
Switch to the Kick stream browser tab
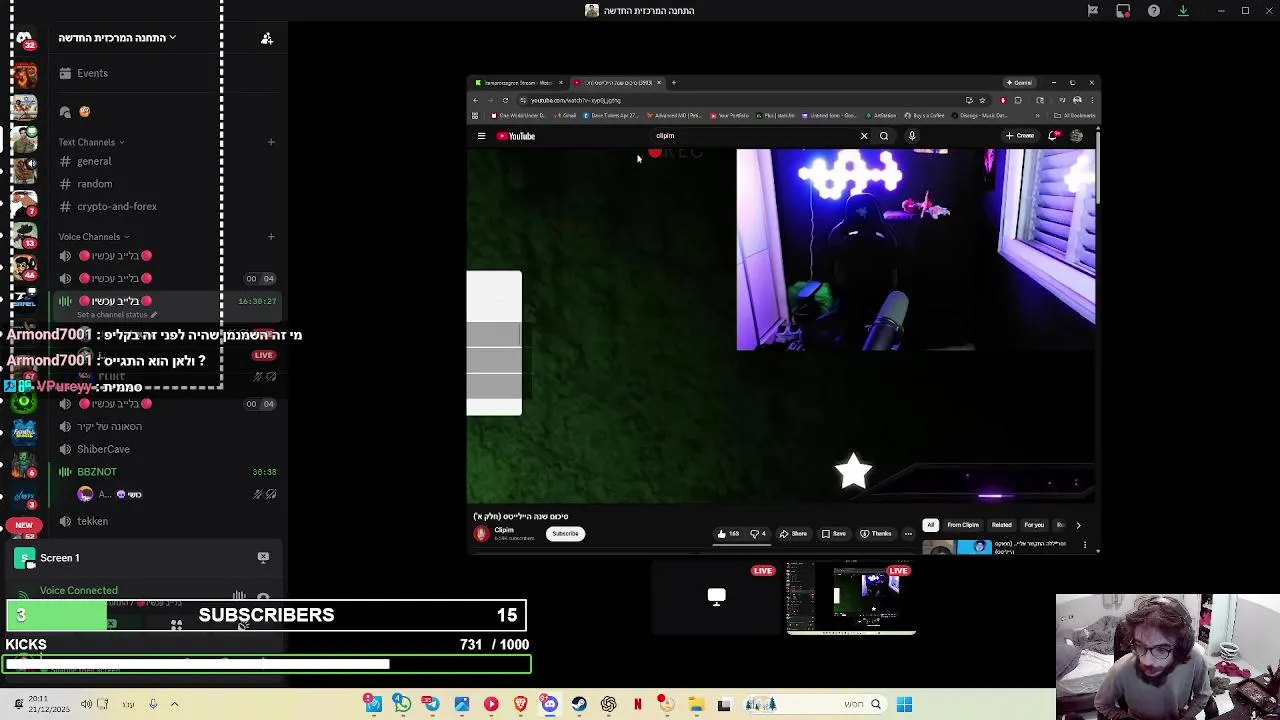pyautogui.click(x=518, y=83)
